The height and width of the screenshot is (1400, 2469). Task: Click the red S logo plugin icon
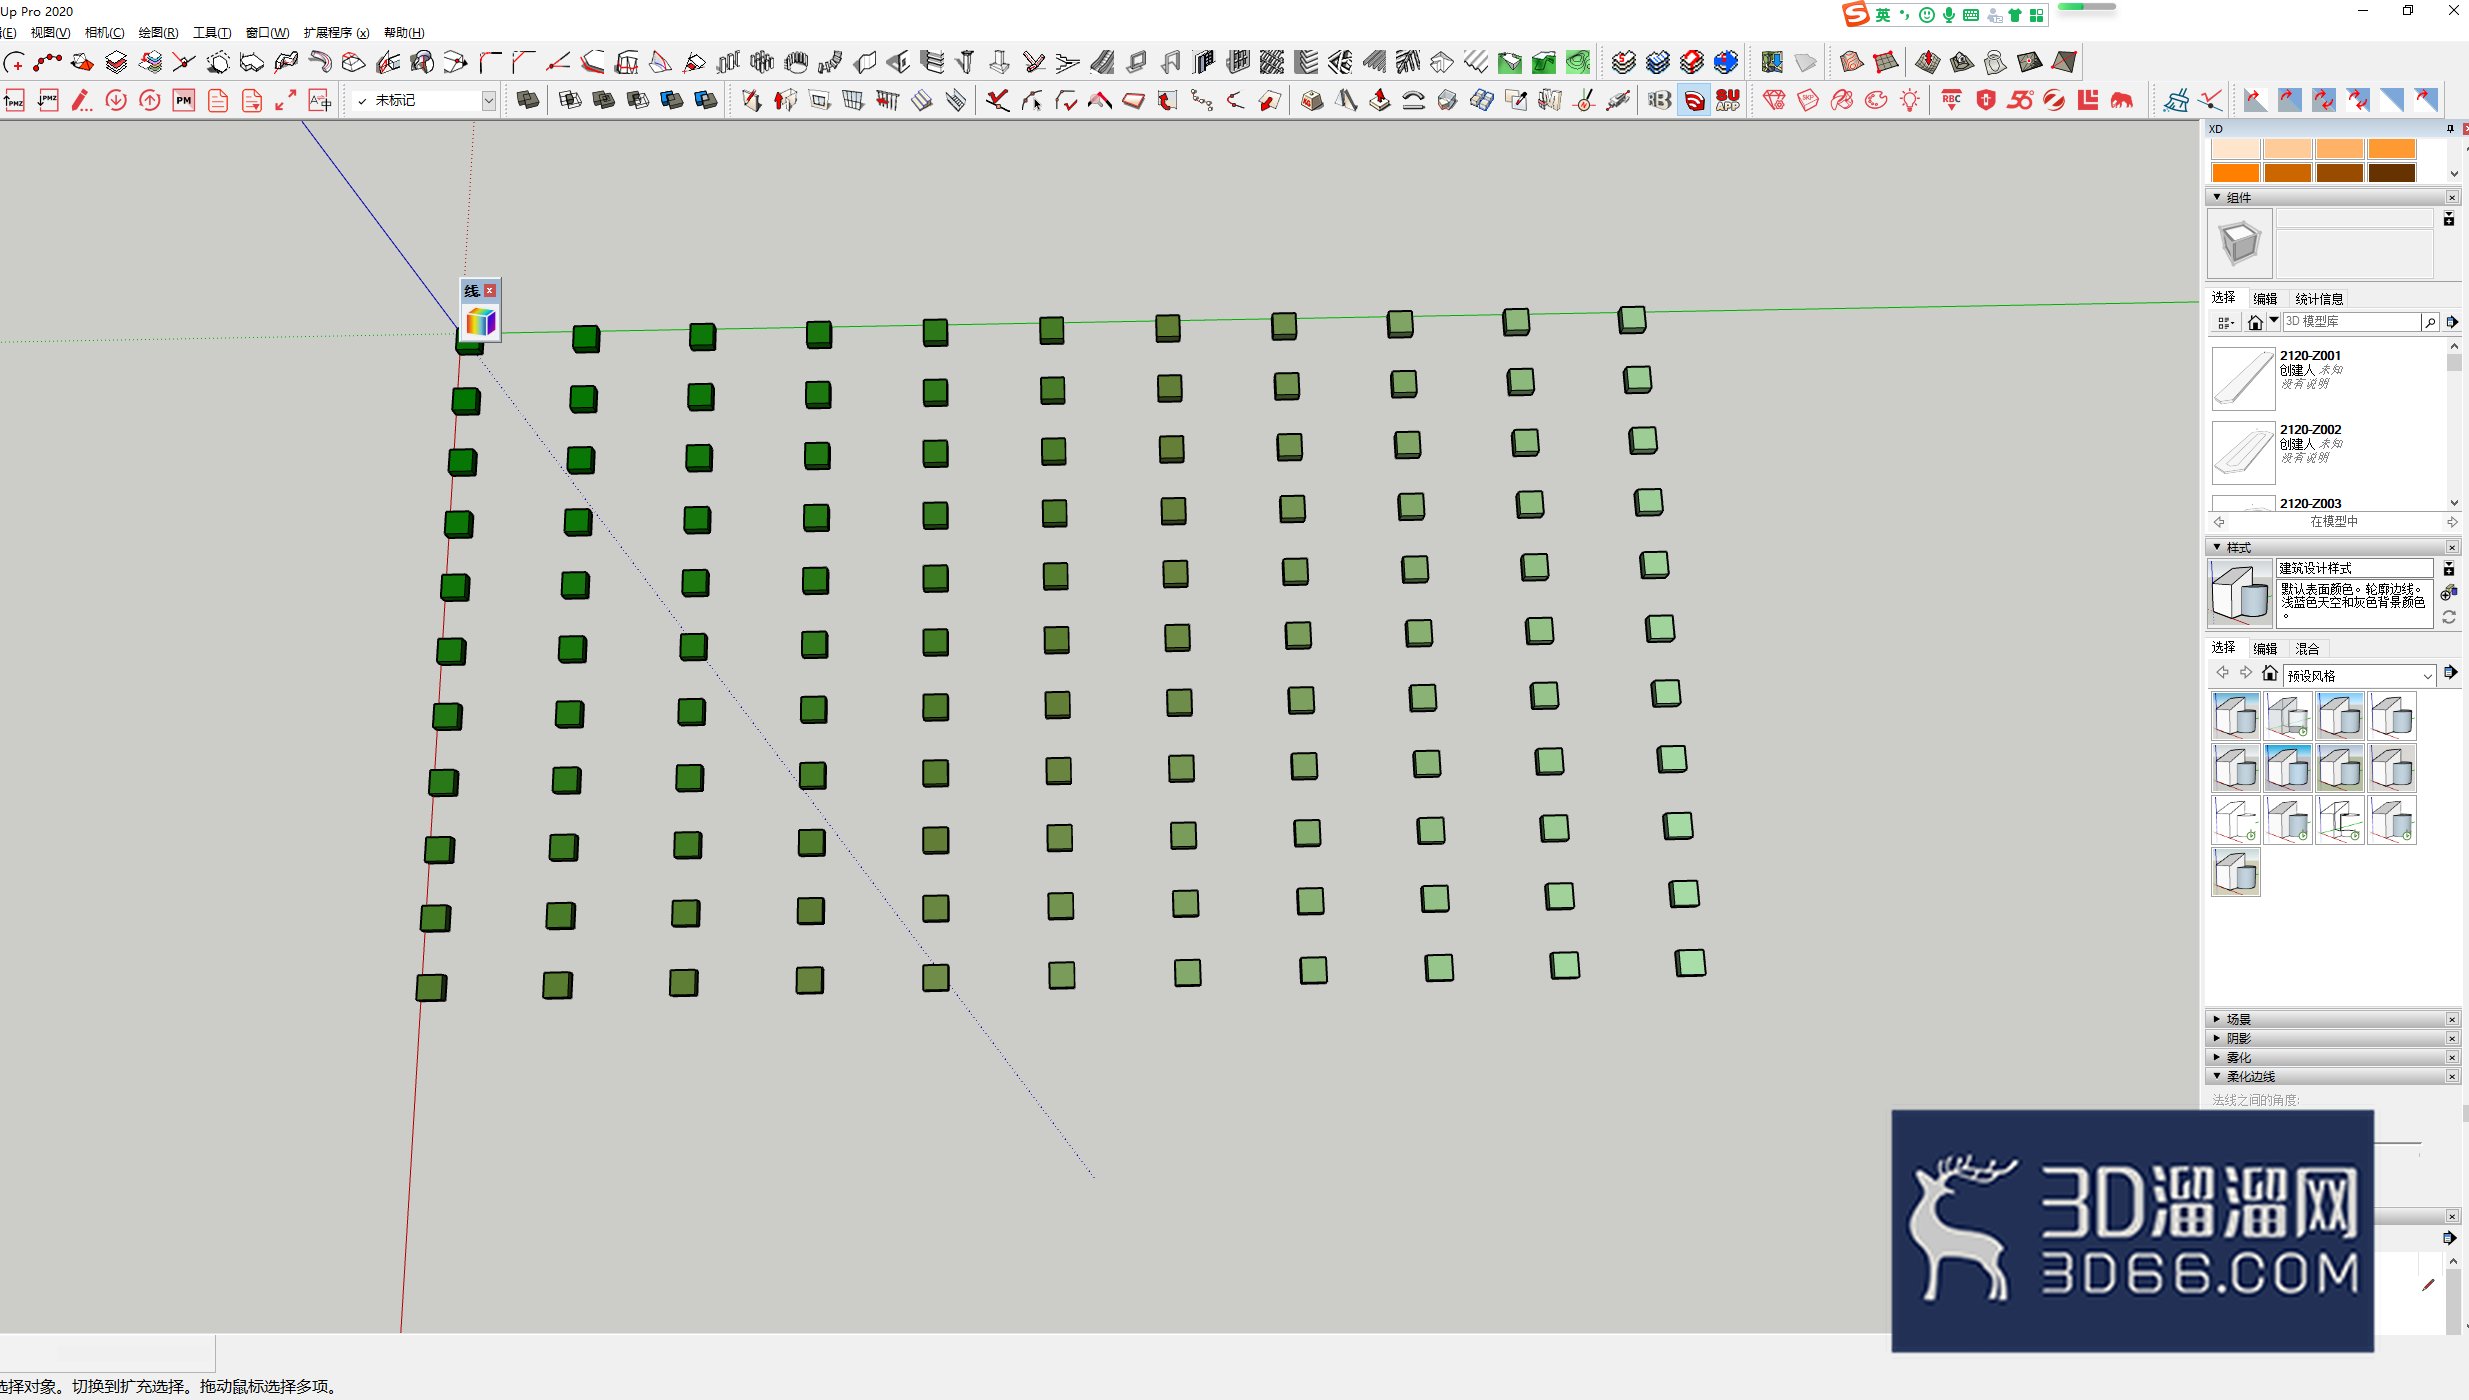click(1693, 100)
